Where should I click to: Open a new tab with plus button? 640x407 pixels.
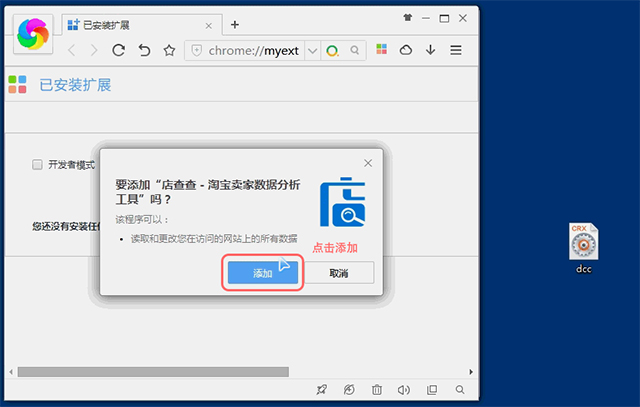(235, 25)
